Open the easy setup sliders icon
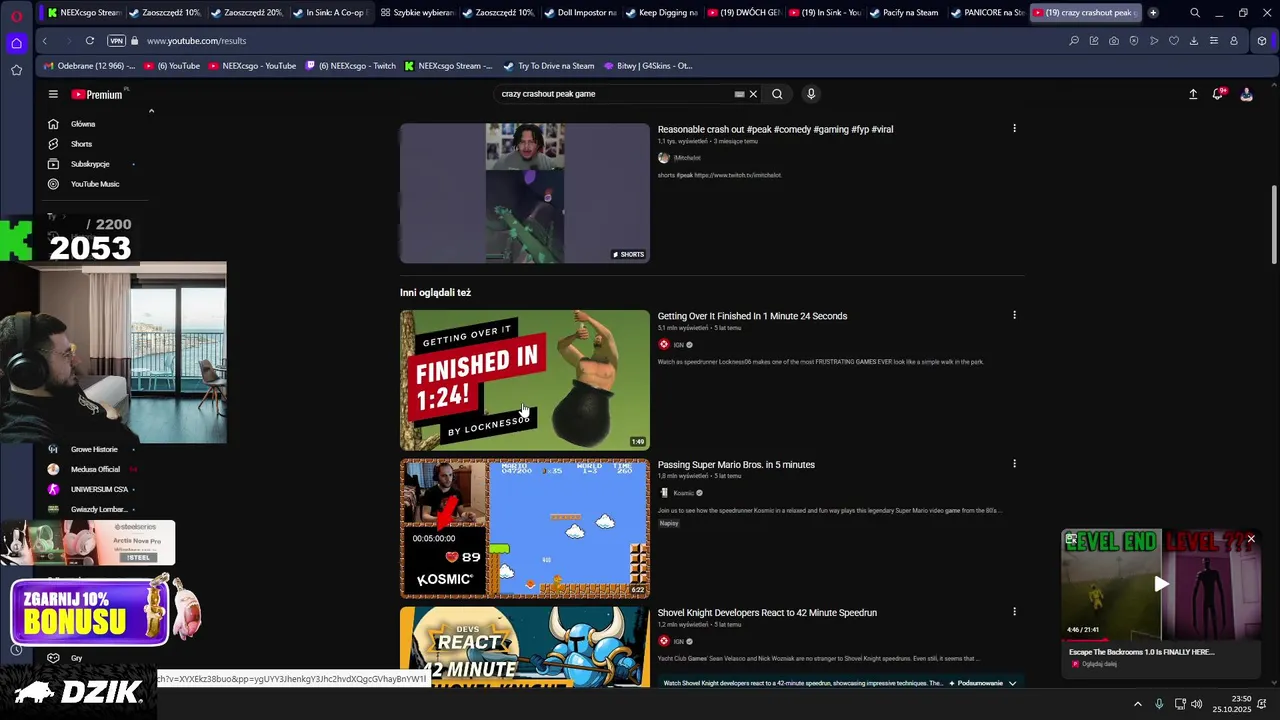 click(x=1214, y=41)
